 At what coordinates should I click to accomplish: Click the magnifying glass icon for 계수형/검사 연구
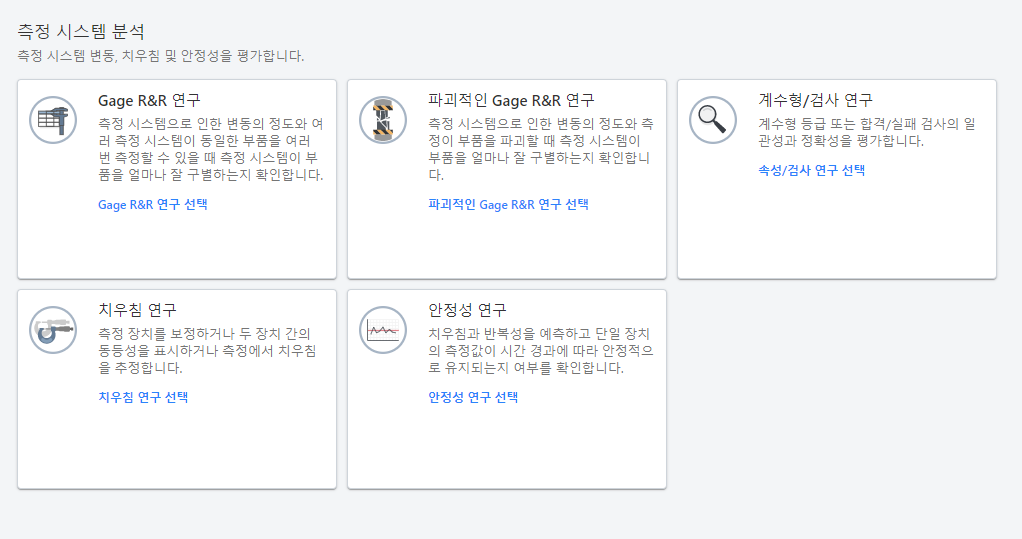coord(713,120)
